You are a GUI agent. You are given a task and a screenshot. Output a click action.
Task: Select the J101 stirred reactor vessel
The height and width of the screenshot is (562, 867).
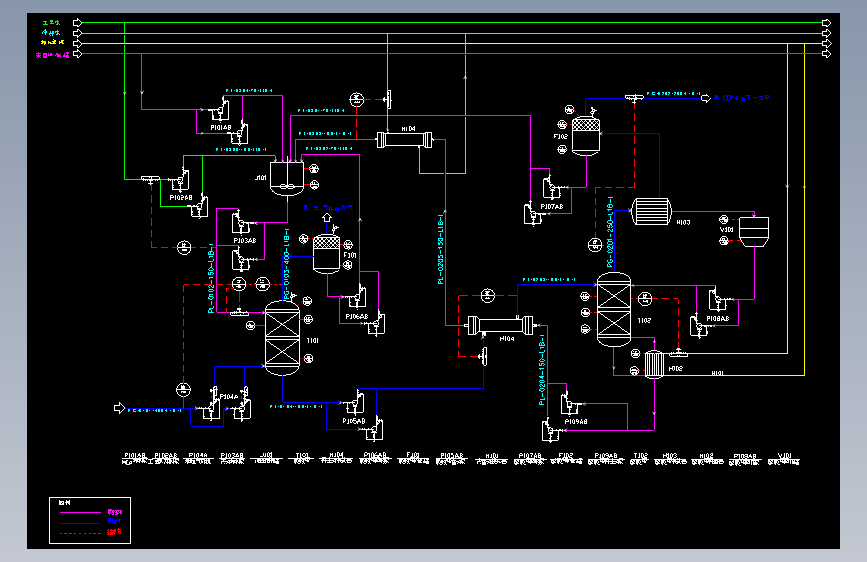[x=286, y=178]
